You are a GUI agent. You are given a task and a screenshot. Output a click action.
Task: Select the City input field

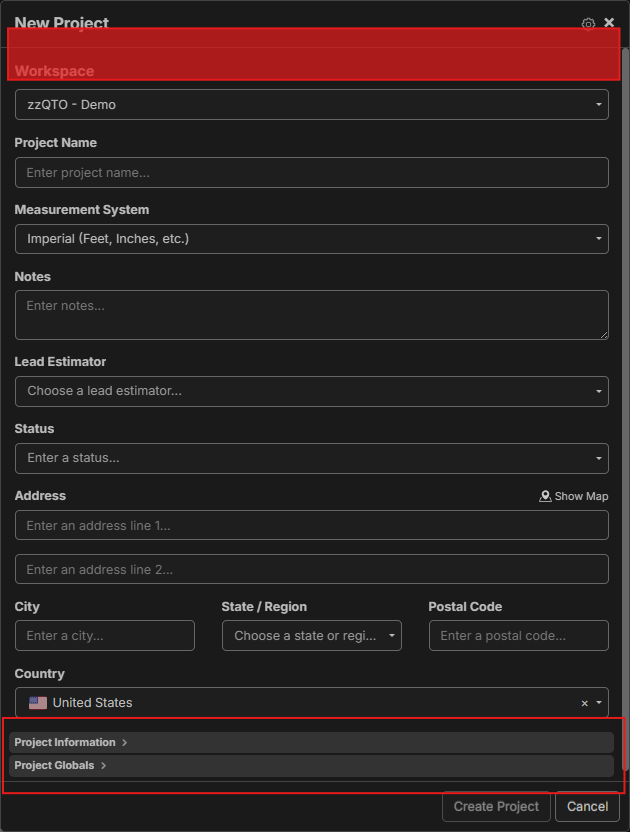[105, 636]
